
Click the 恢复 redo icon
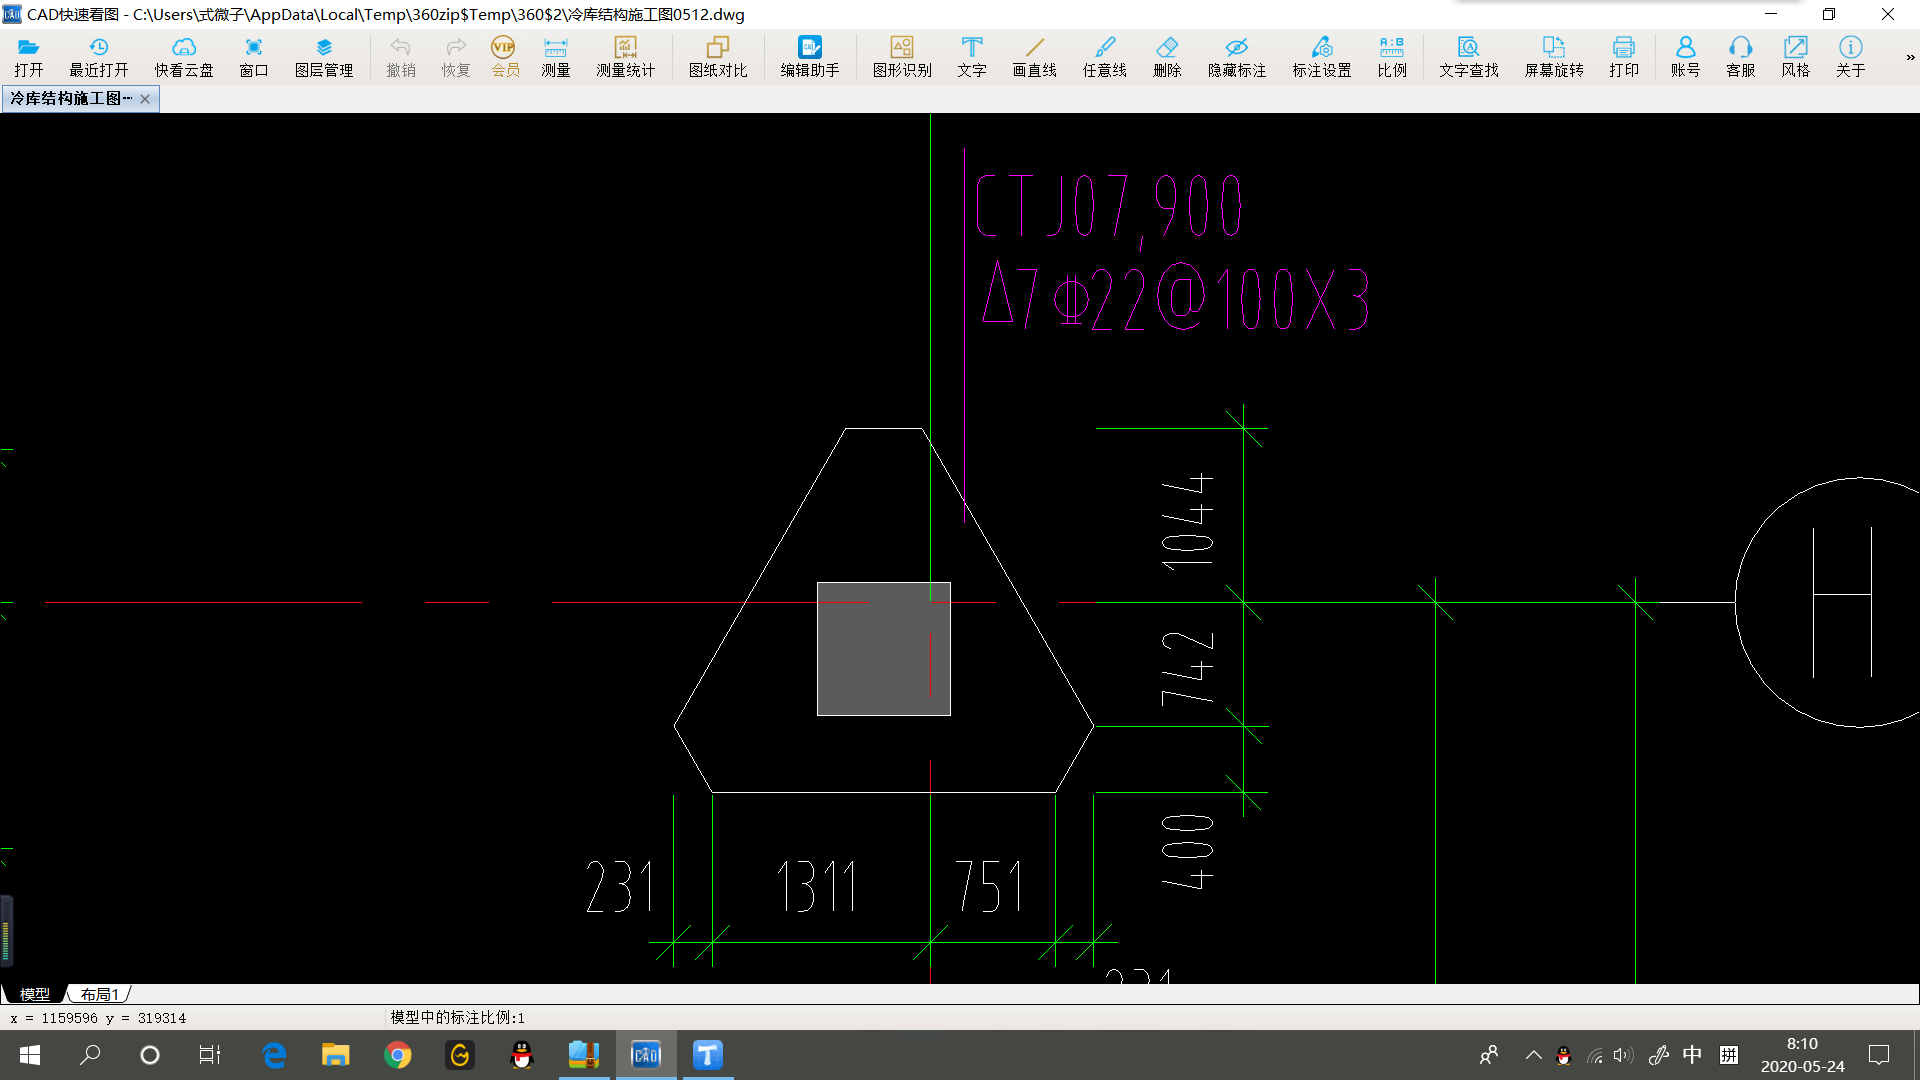pos(456,57)
